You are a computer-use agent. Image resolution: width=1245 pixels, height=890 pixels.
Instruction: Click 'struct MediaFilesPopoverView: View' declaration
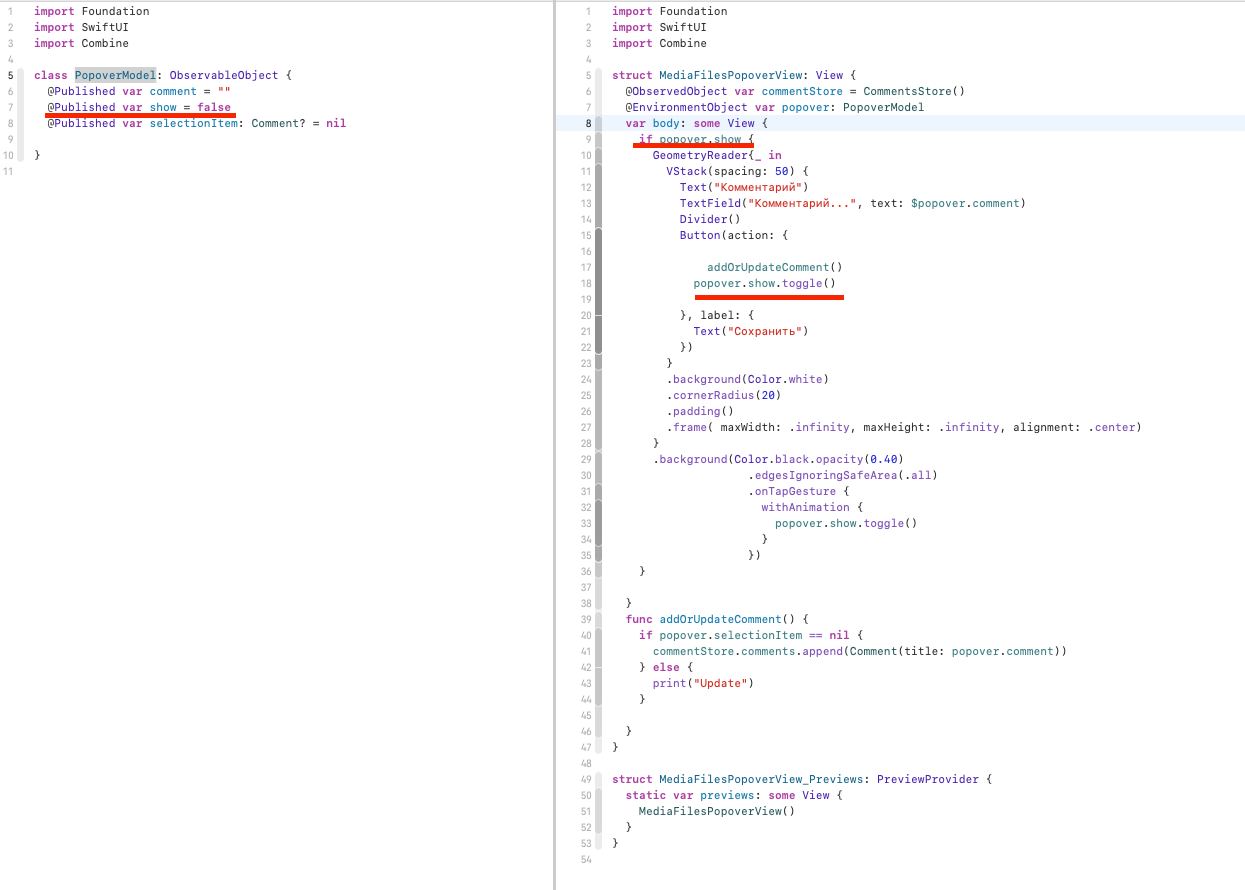(735, 75)
